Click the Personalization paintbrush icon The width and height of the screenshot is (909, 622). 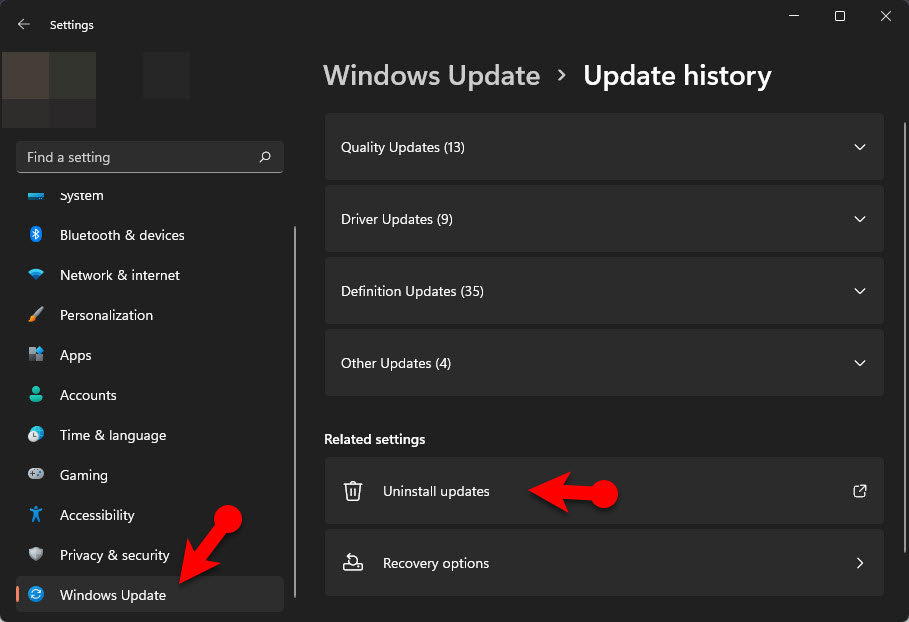(36, 315)
